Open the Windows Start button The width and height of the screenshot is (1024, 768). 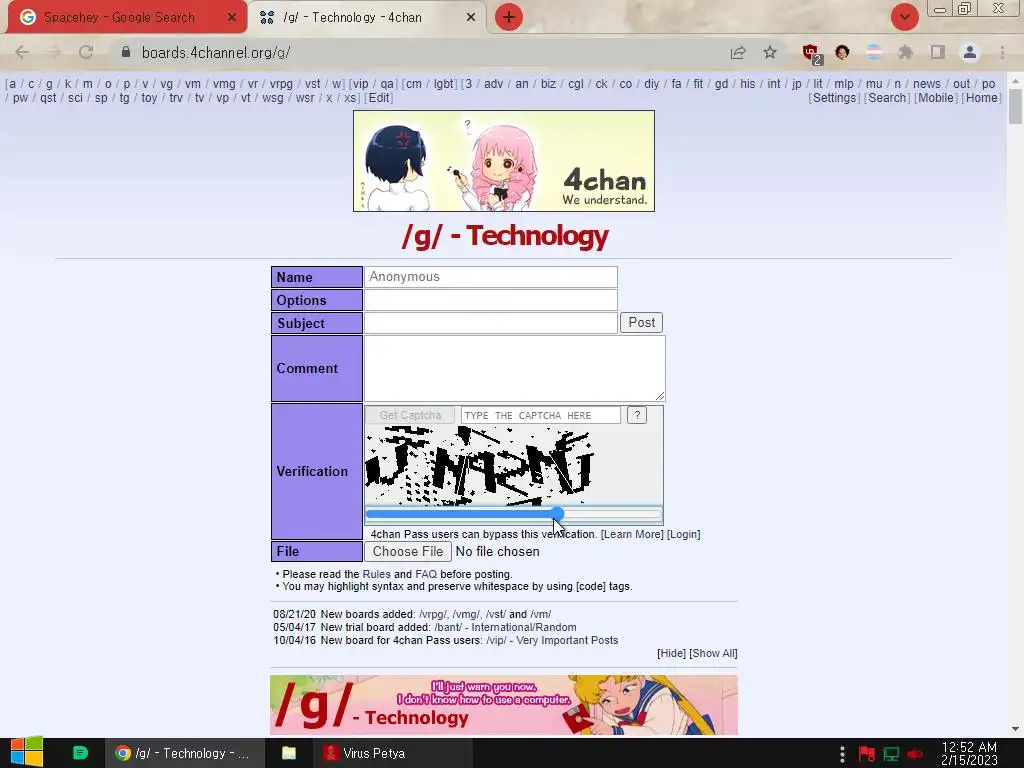coord(26,752)
